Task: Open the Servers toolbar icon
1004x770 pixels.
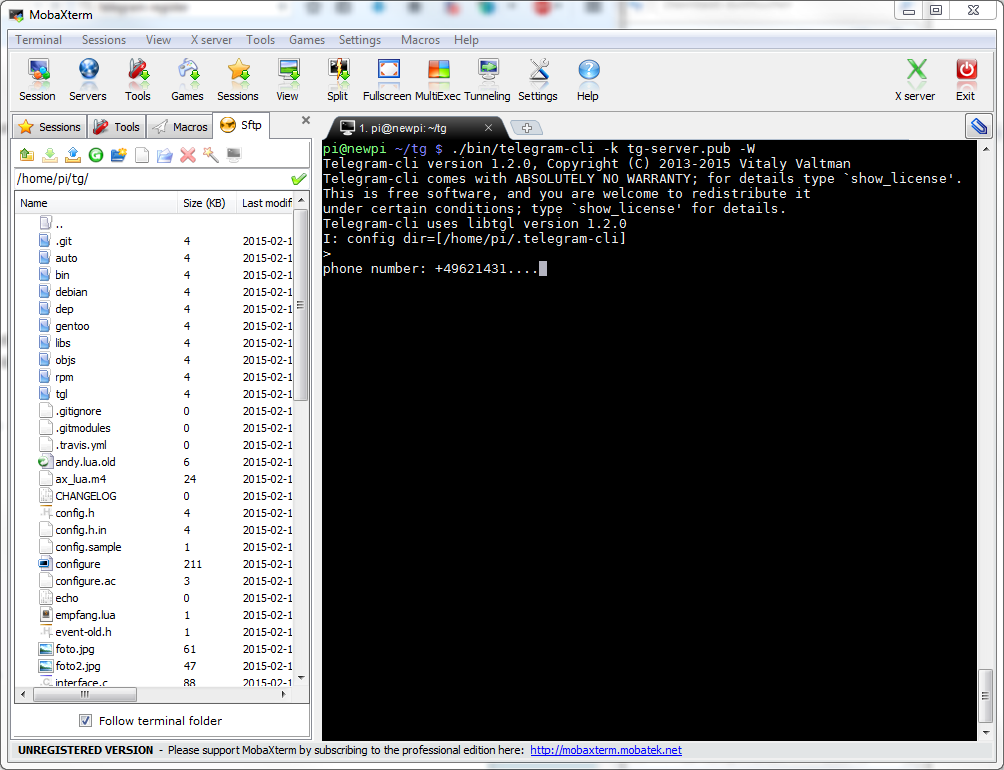Action: 88,79
